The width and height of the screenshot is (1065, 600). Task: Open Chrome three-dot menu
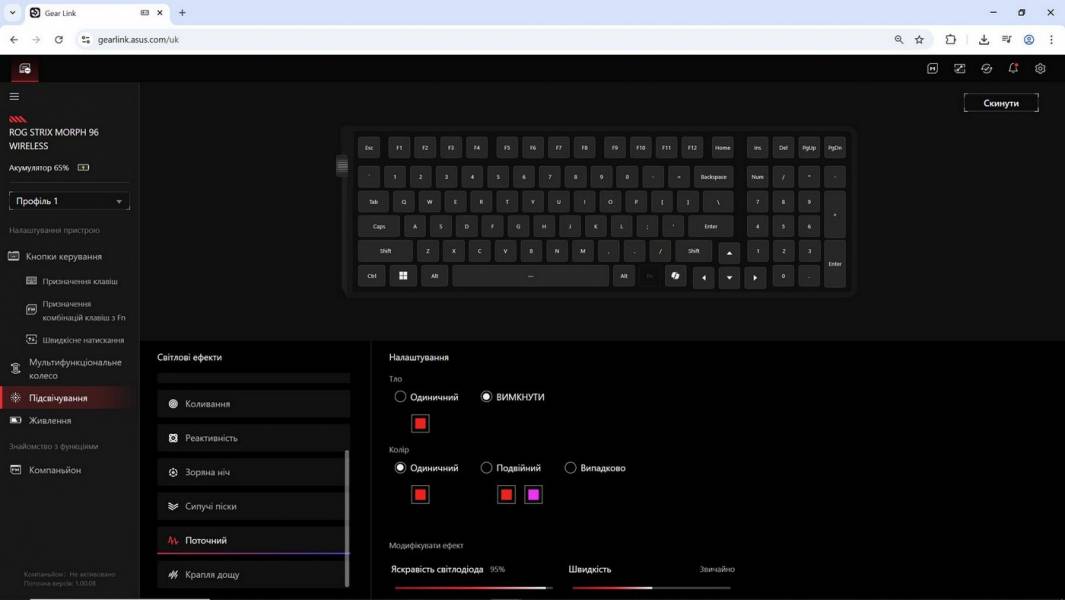1051,39
